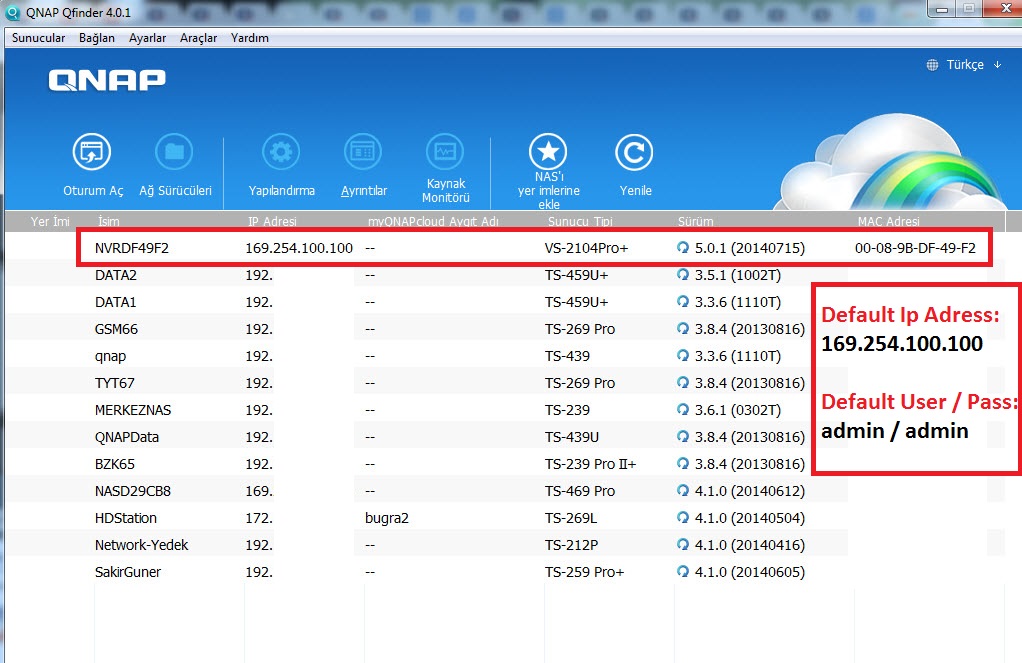Open the Yapılandırma configuration gear icon
This screenshot has width=1022, height=663.
[x=281, y=153]
